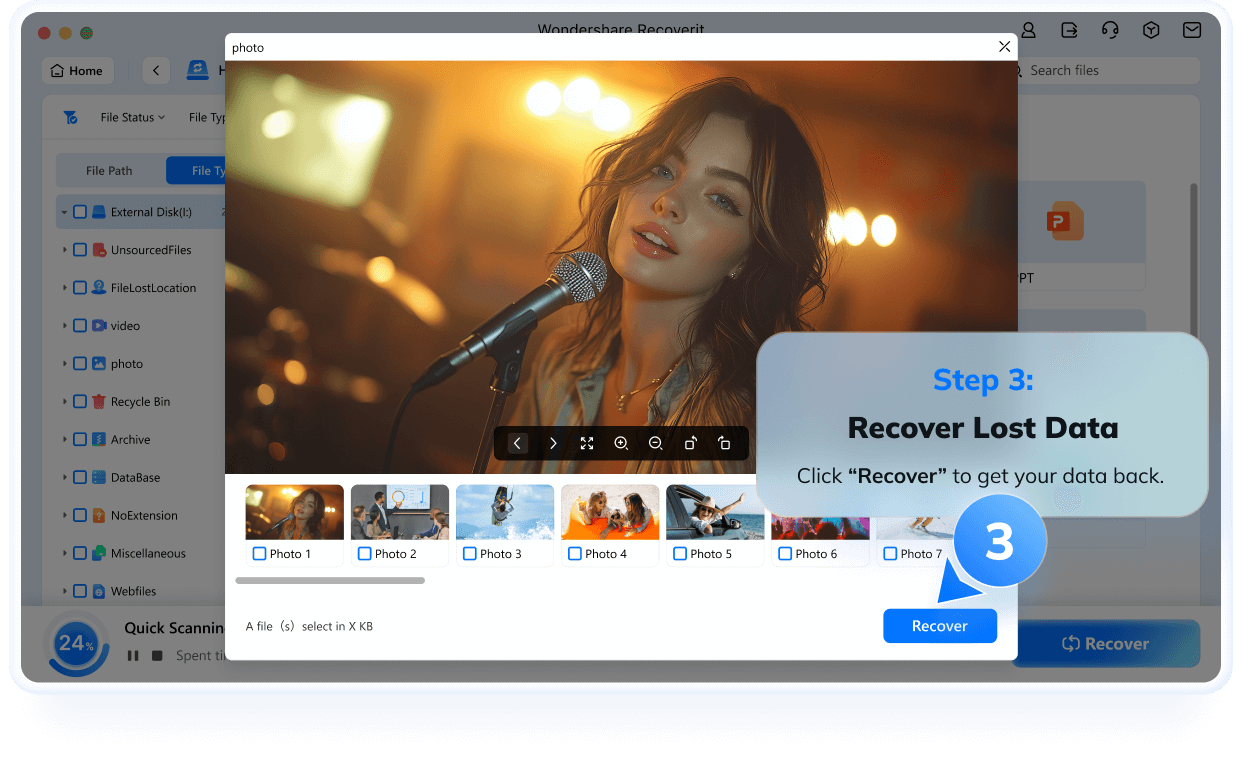
Task: Show the previous photo with left arrow
Action: tap(517, 443)
